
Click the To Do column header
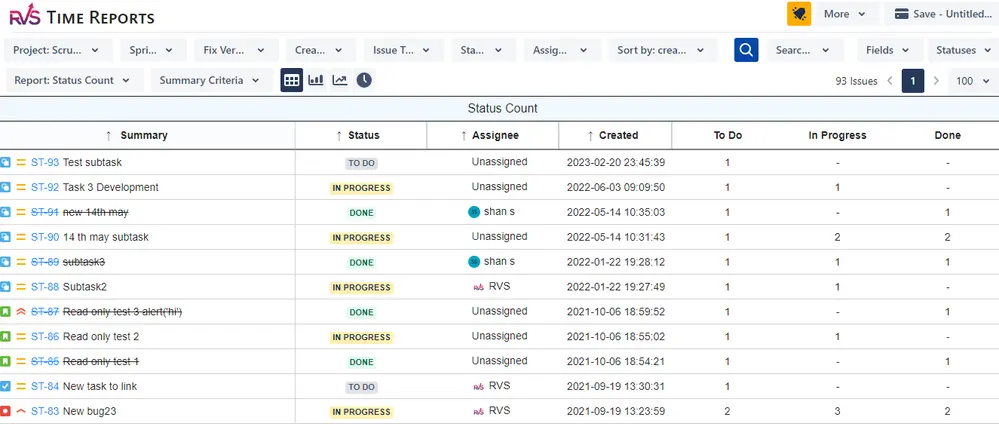point(728,135)
